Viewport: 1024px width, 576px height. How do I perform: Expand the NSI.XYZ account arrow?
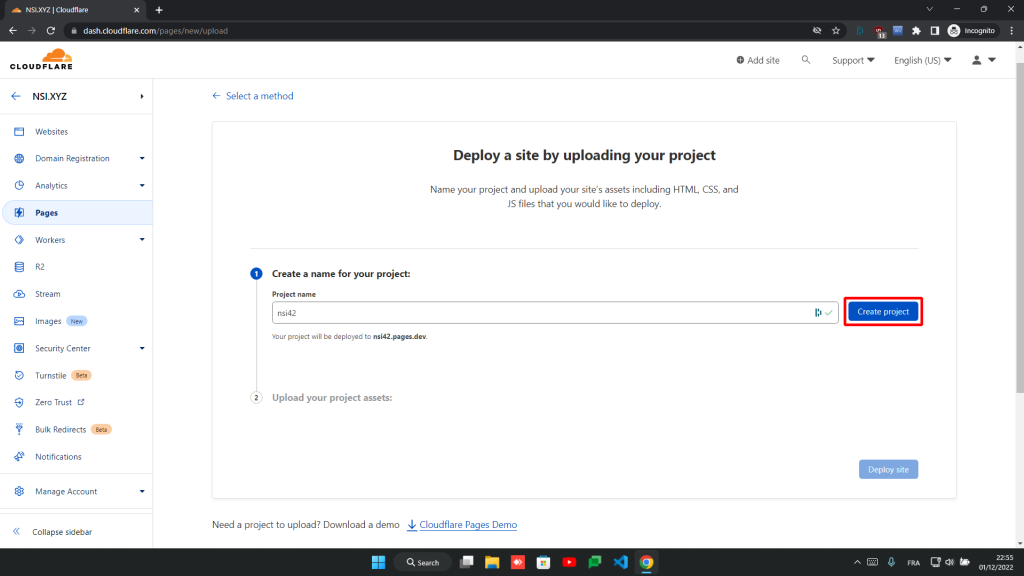pos(142,97)
